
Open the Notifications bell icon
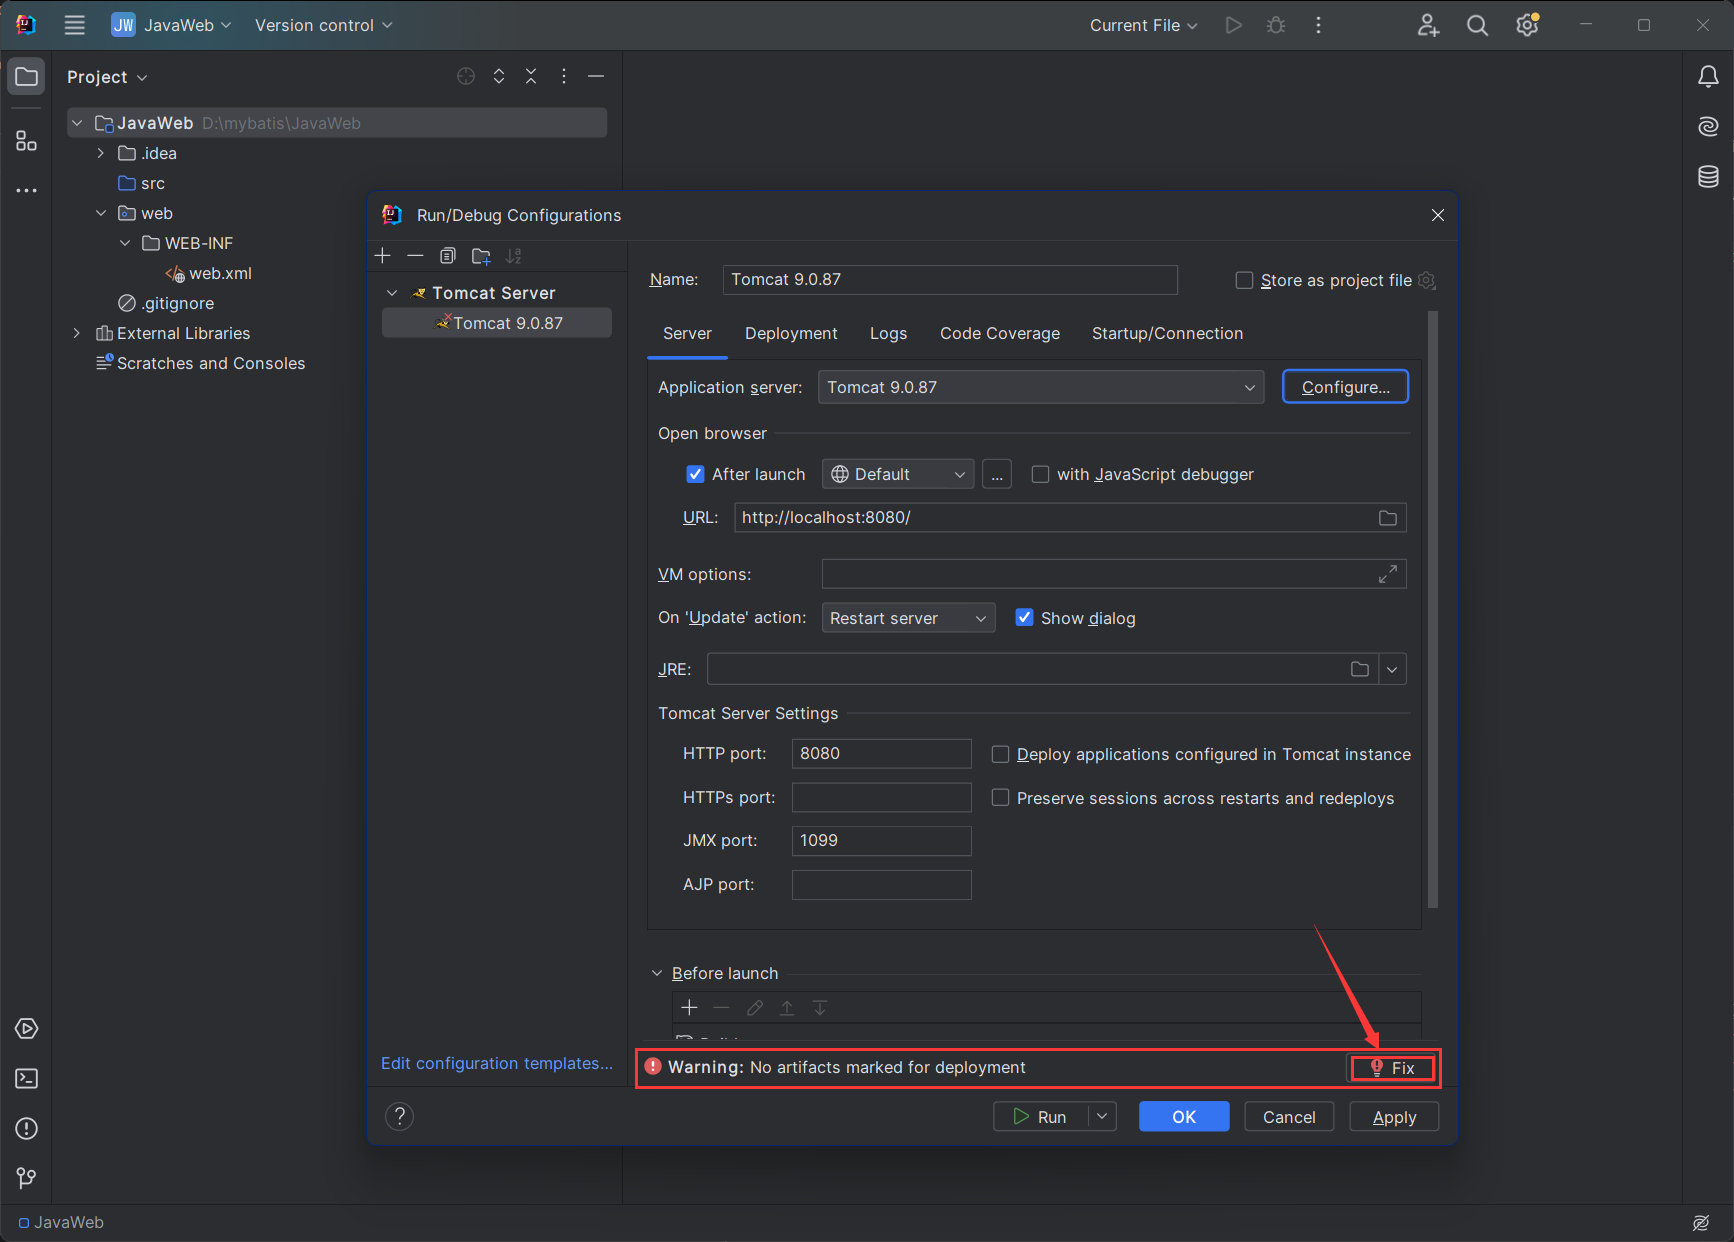point(1708,77)
